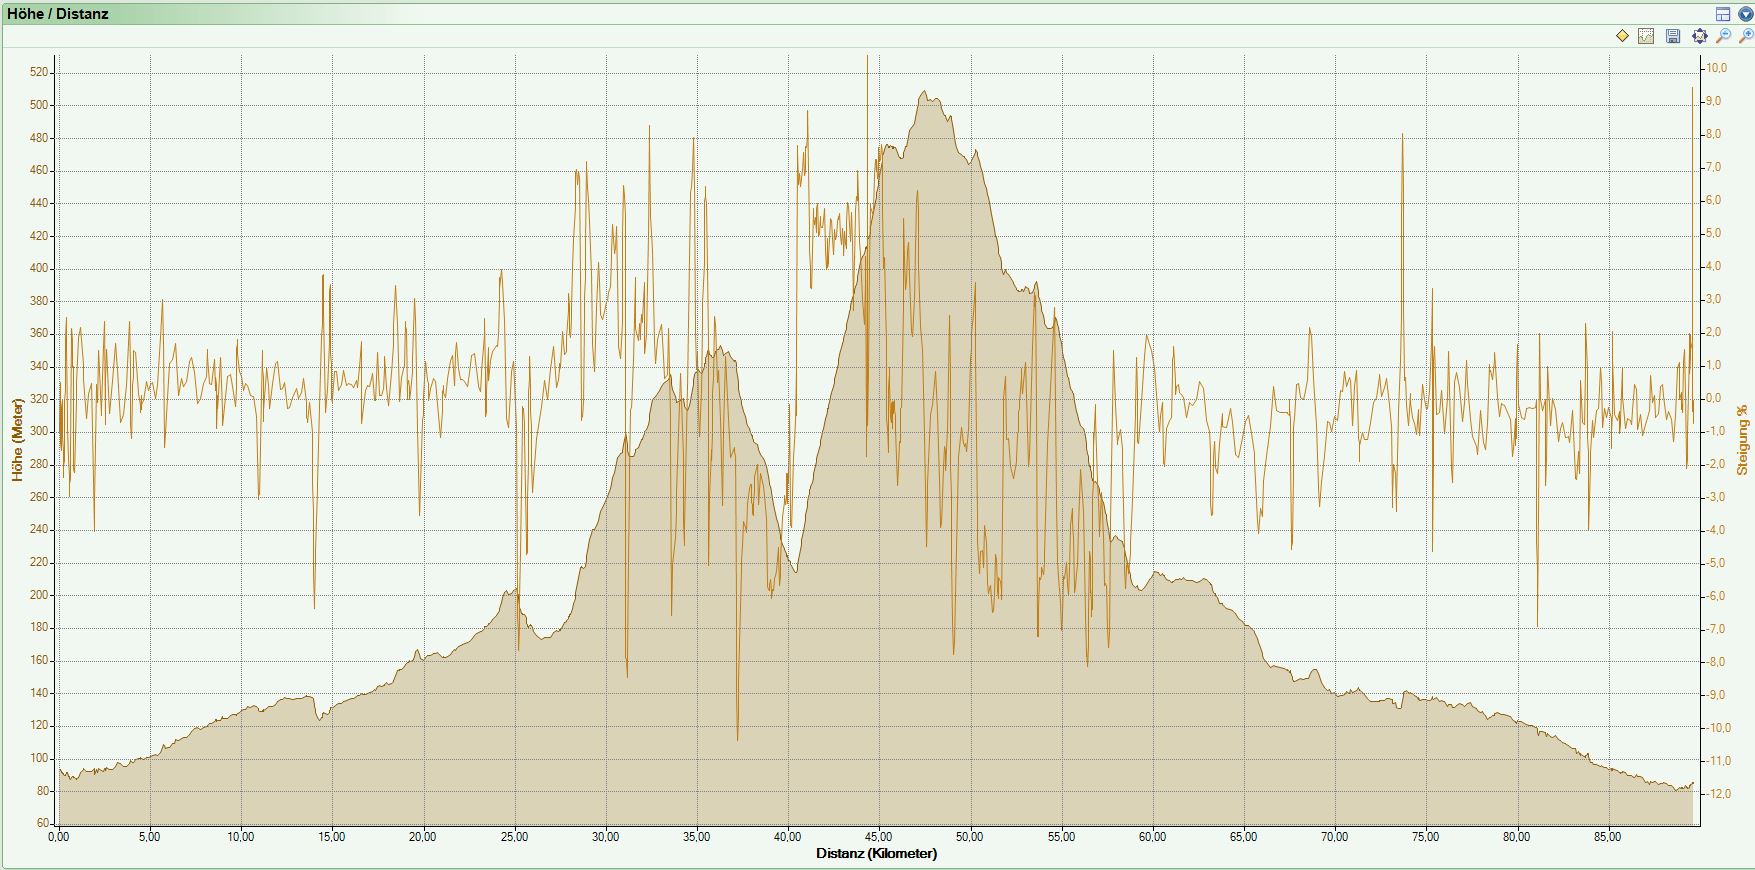Screen dimensions: 1755x870
Task: Click the "Distanz (Kilometer)" axis title
Action: (x=876, y=853)
